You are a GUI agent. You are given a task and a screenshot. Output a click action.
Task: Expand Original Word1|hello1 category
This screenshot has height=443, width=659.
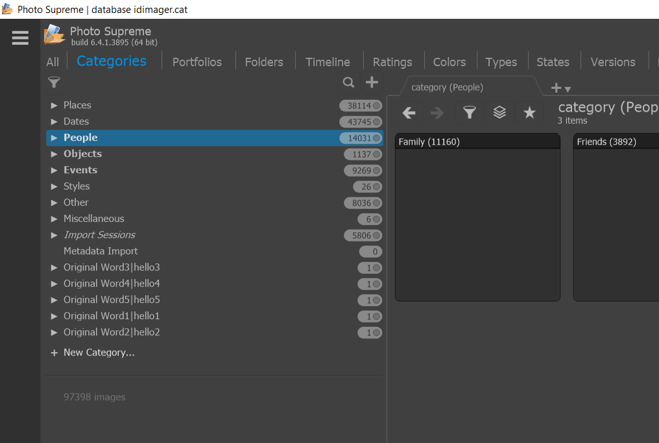coord(54,316)
